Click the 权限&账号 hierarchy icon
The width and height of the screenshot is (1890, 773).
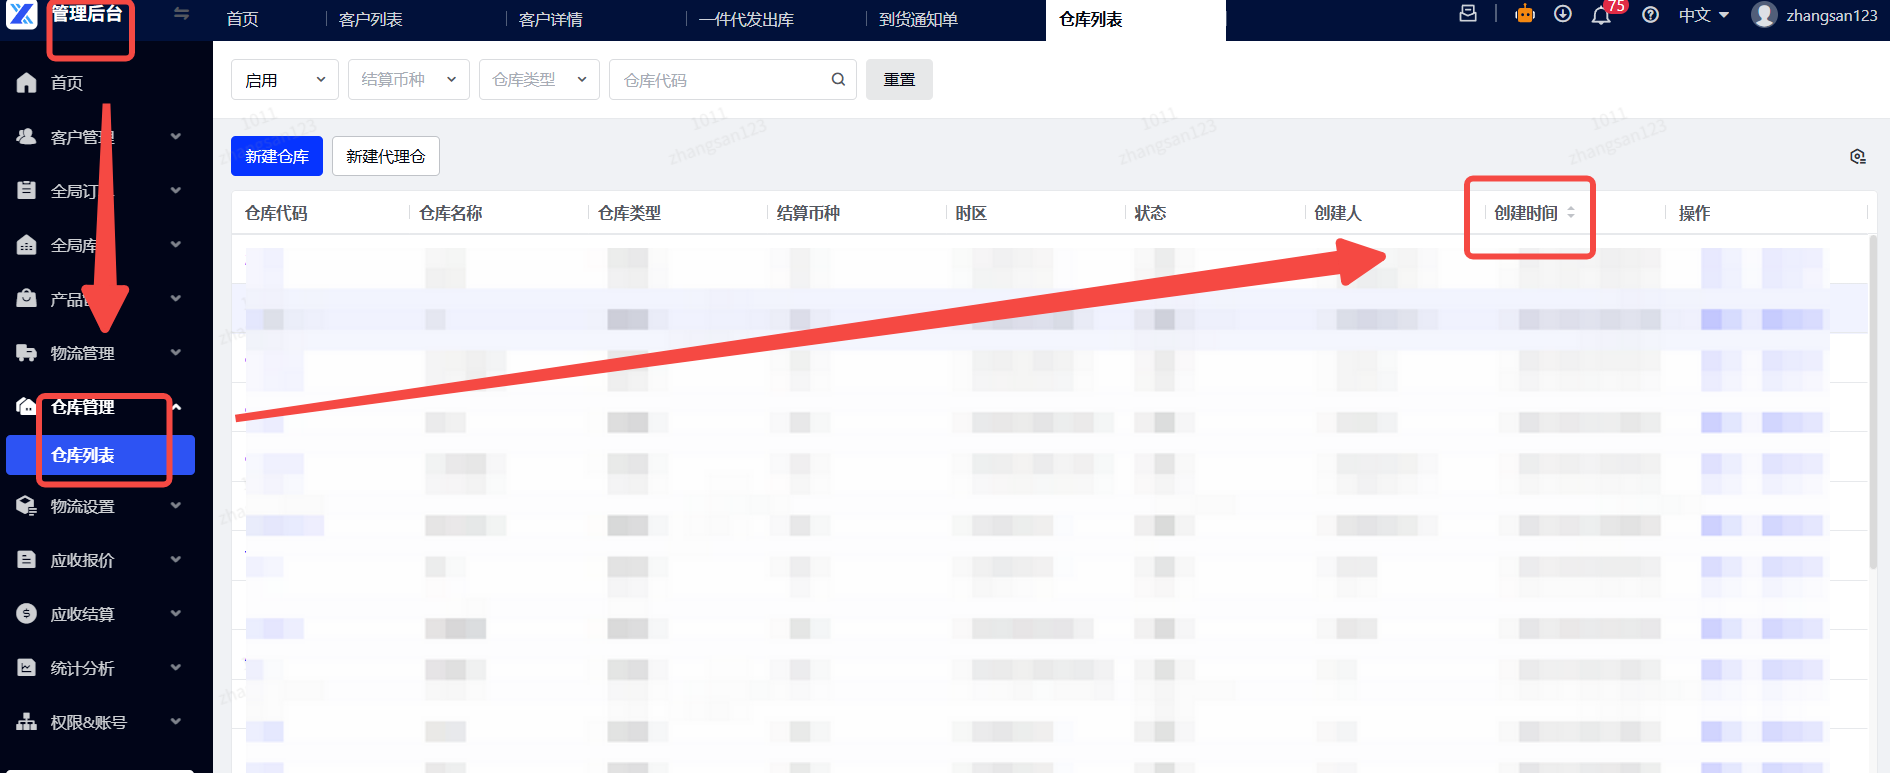27,722
